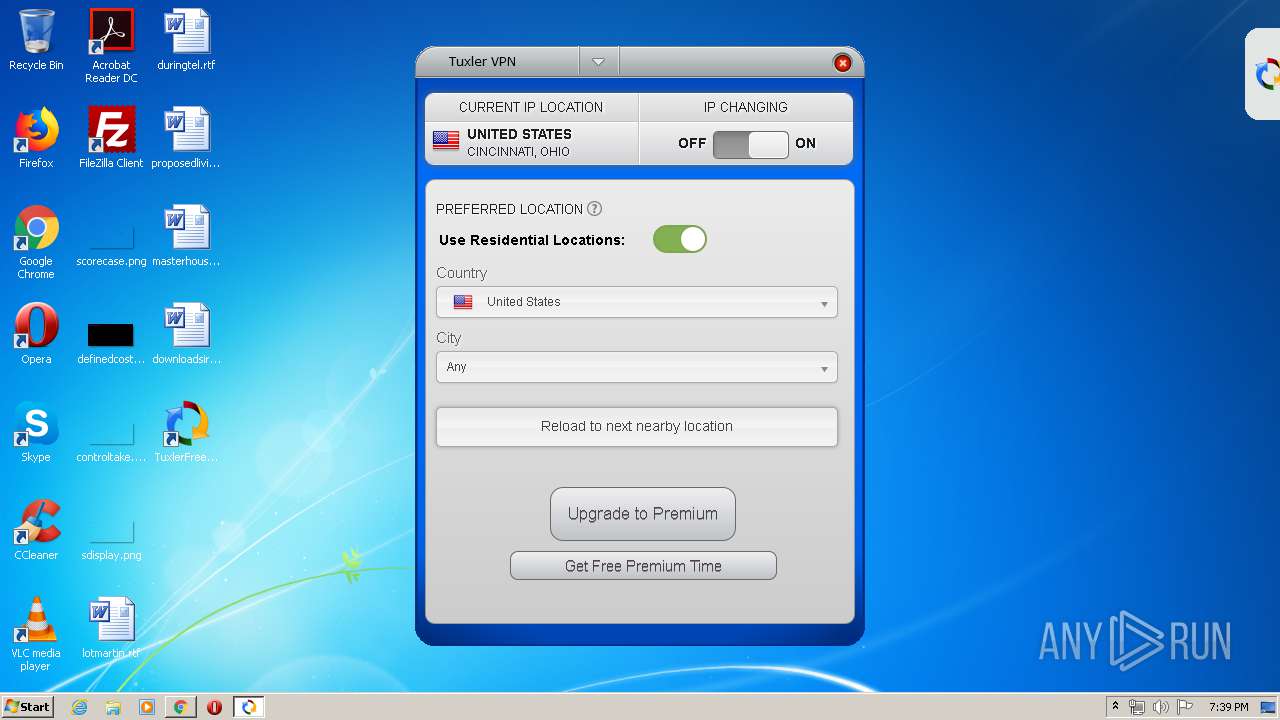
Task: Open Internet Explorer from taskbar
Action: coord(80,707)
